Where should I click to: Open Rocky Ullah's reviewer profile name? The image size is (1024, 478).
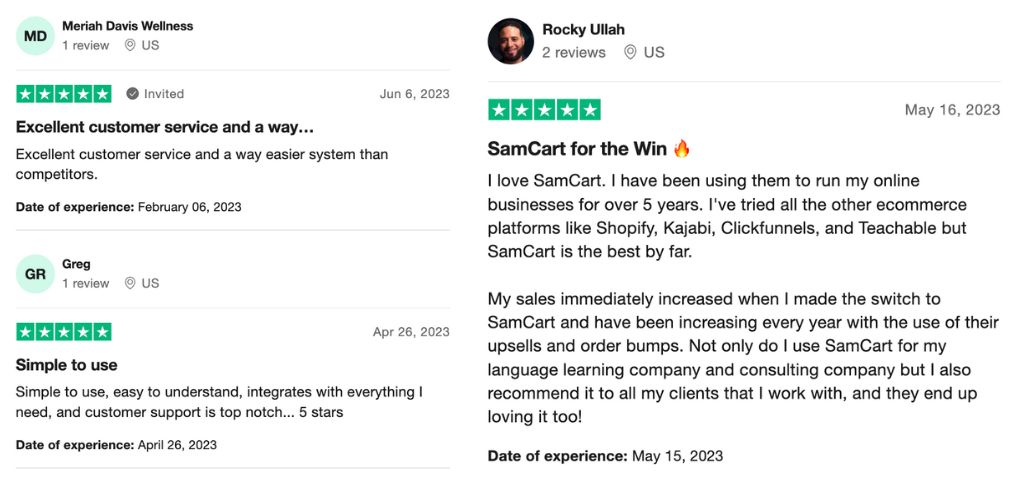point(583,30)
